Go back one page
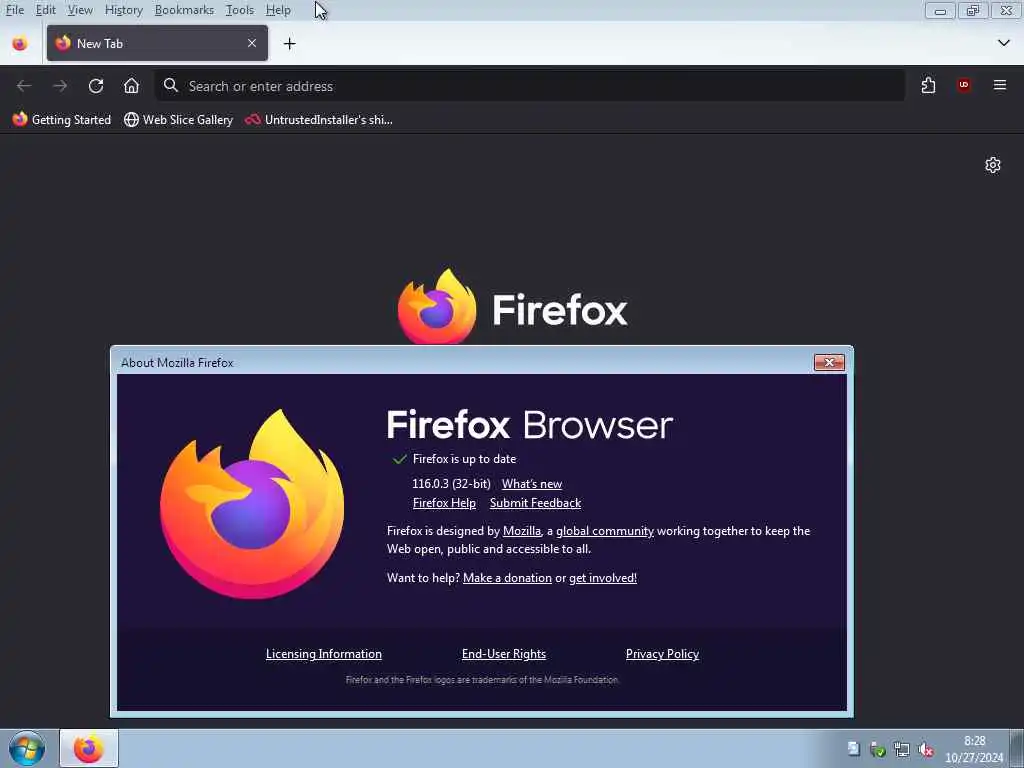Screen dimensions: 1024x768 point(24,86)
